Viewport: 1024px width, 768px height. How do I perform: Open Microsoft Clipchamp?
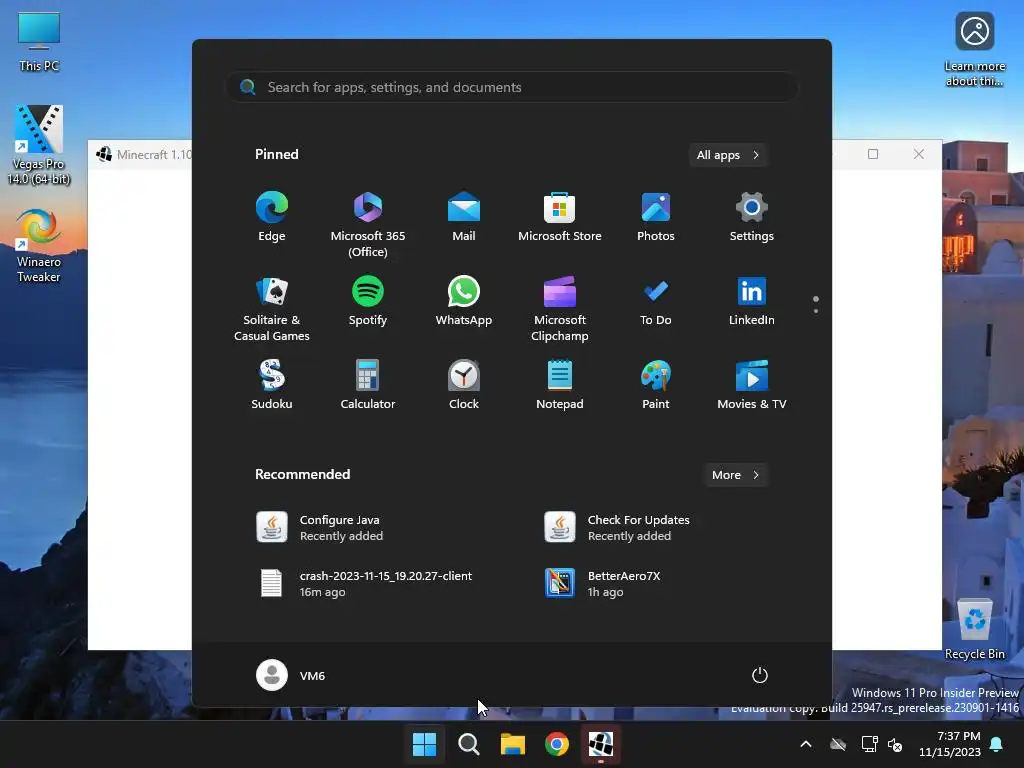click(x=560, y=309)
